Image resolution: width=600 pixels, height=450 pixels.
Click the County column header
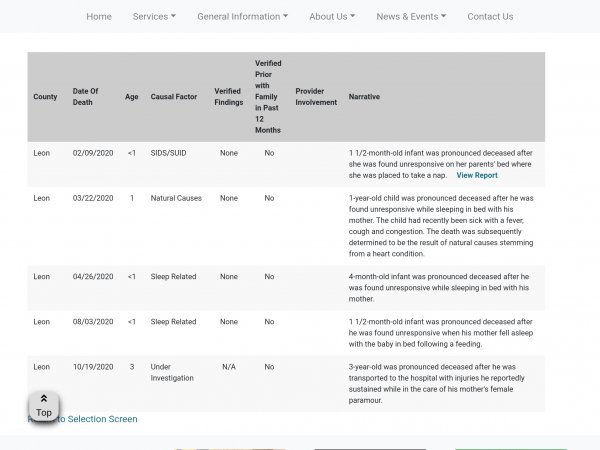[x=45, y=97]
